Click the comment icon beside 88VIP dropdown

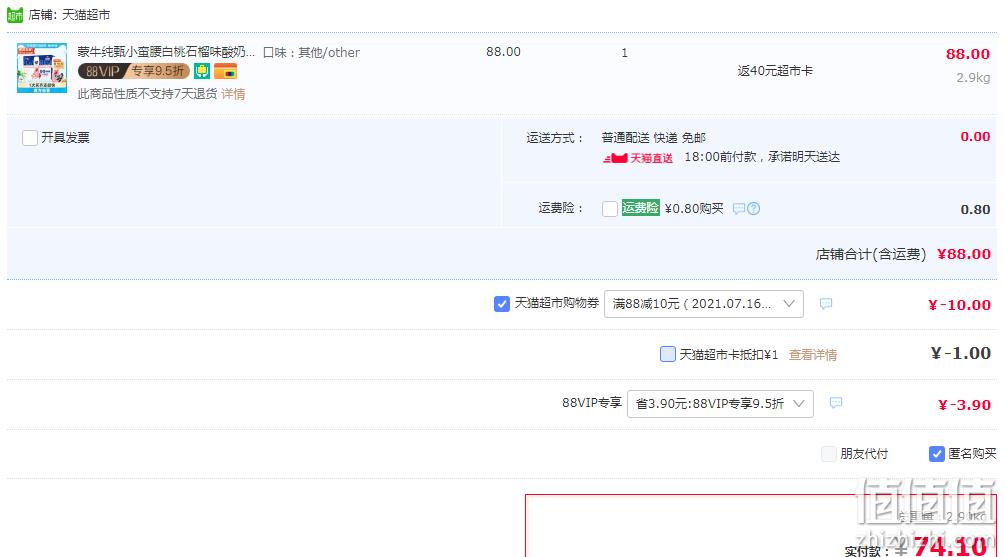pyautogui.click(x=836, y=403)
